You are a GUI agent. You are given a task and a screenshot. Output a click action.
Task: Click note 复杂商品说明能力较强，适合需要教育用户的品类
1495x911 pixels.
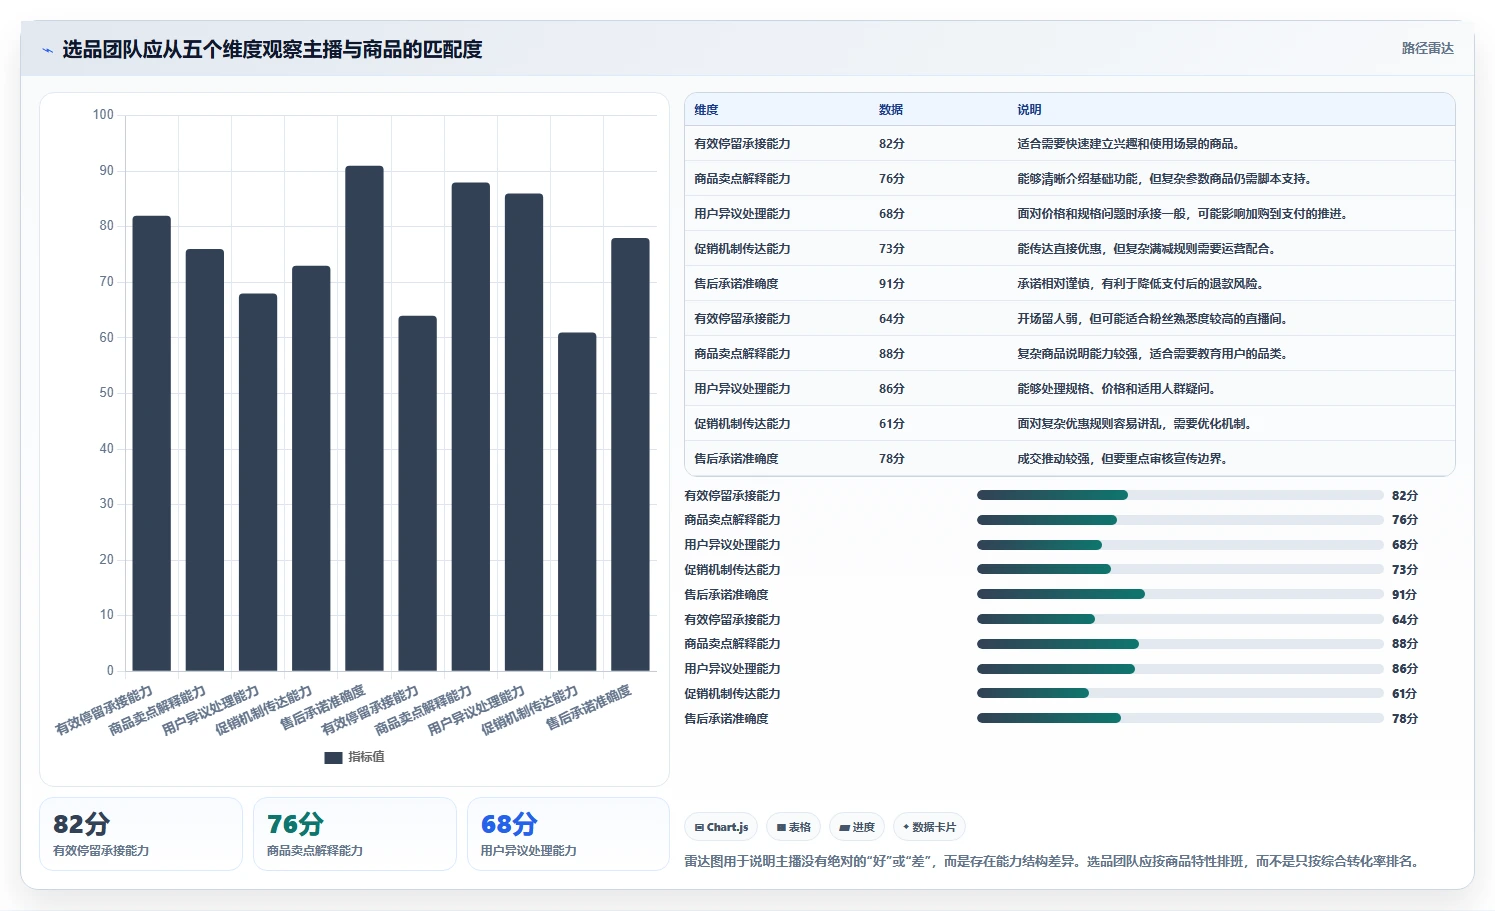[1153, 354]
